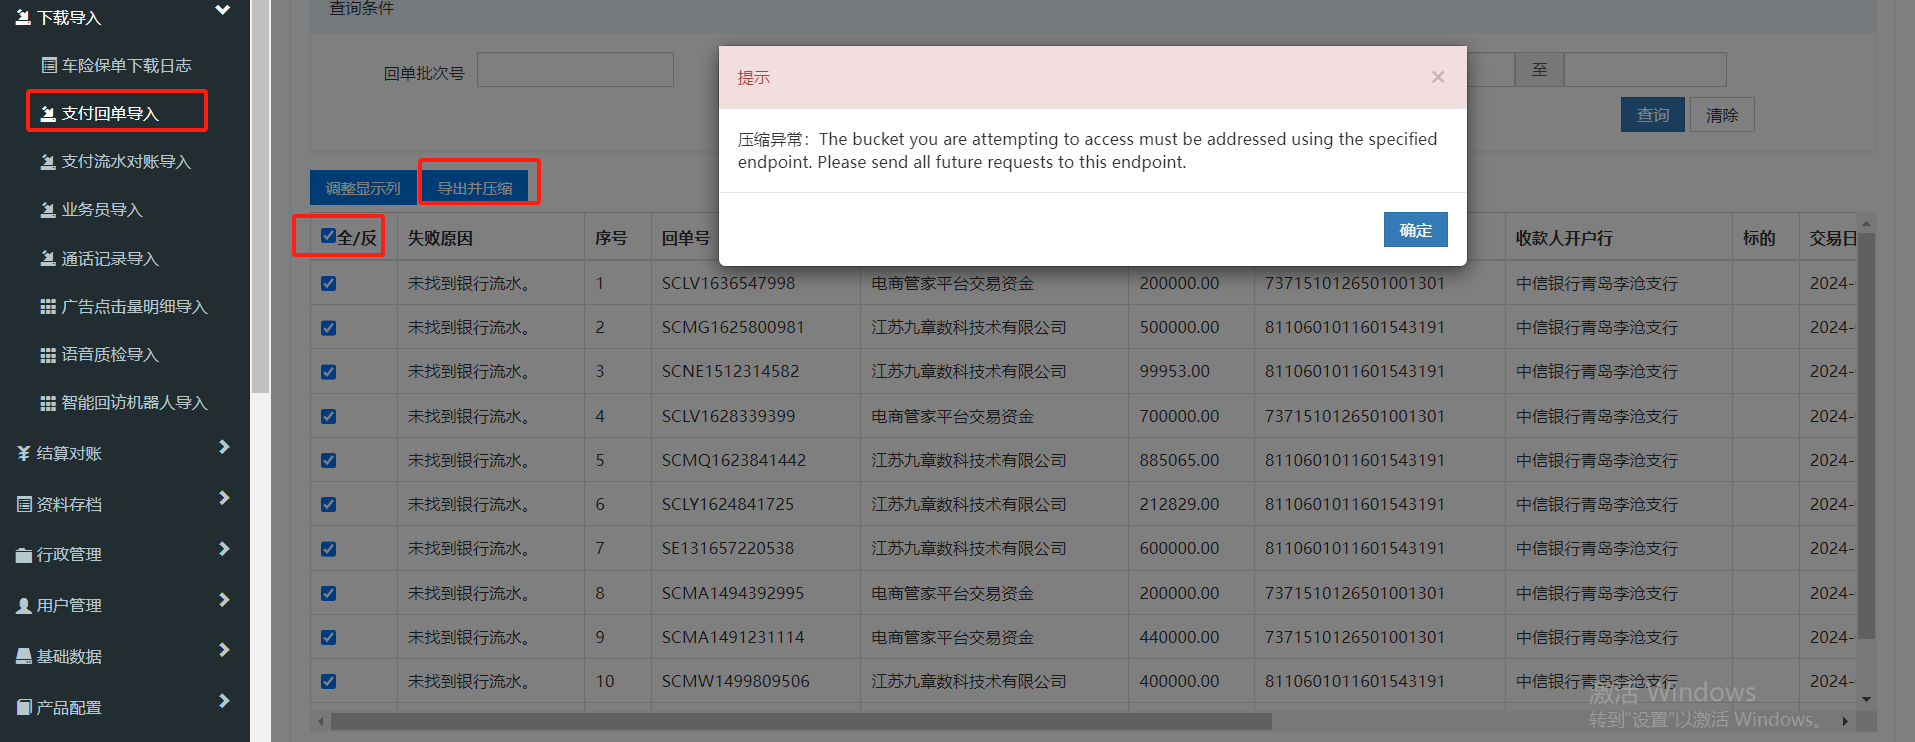Viewport: 1915px width, 742px height.
Task: Click the 广告点击量明细导入 grid icon
Action: [x=48, y=307]
